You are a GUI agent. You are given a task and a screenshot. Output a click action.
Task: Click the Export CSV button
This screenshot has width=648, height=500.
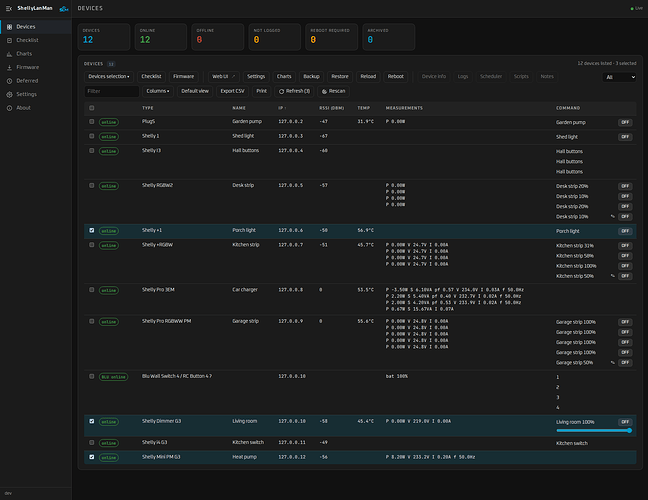click(232, 91)
